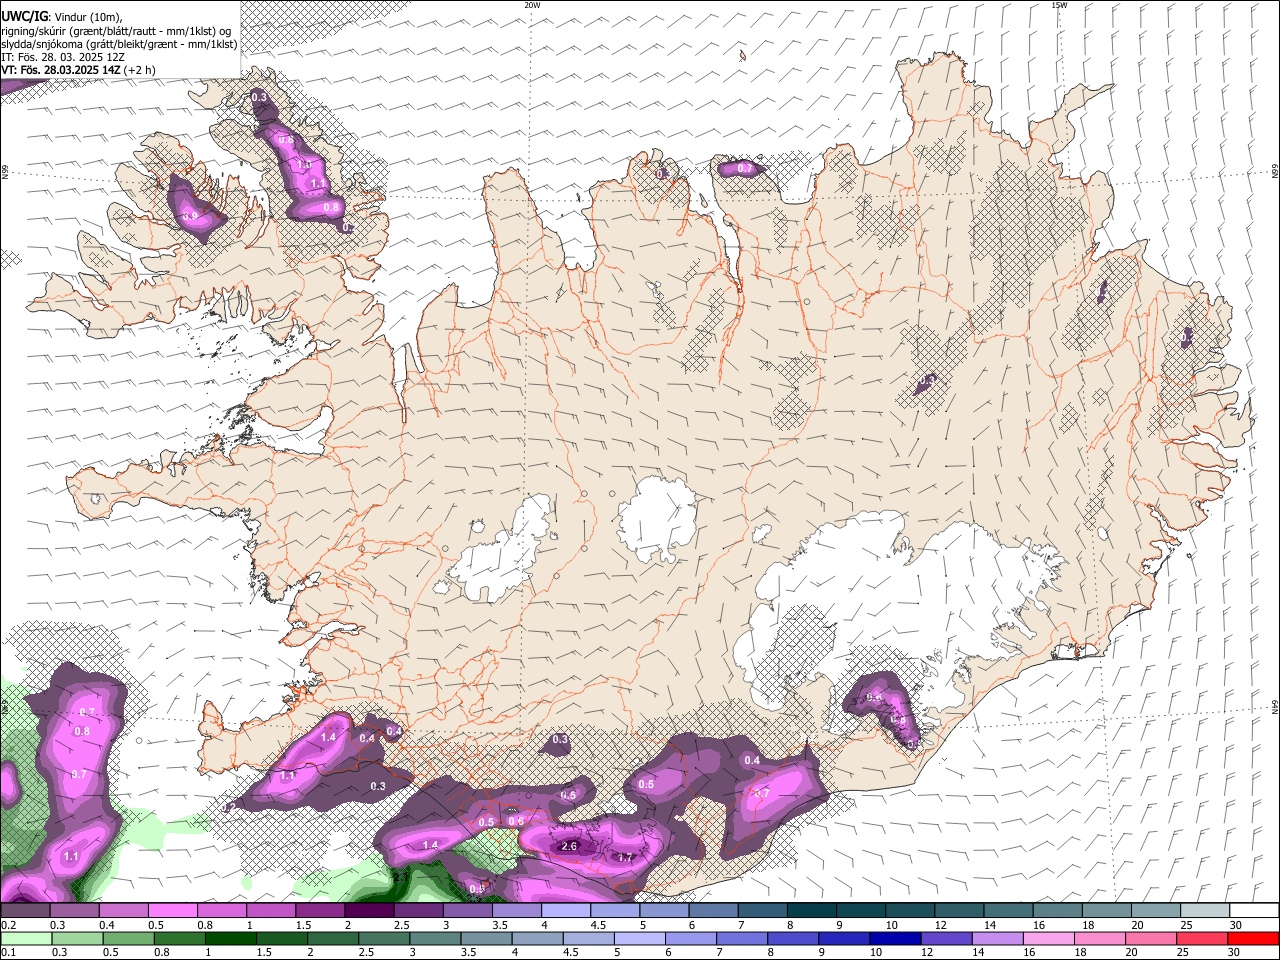Click the 'slydda/snjókoma' legend description line
Viewport: 1280px width, 960px height.
[x=119, y=44]
